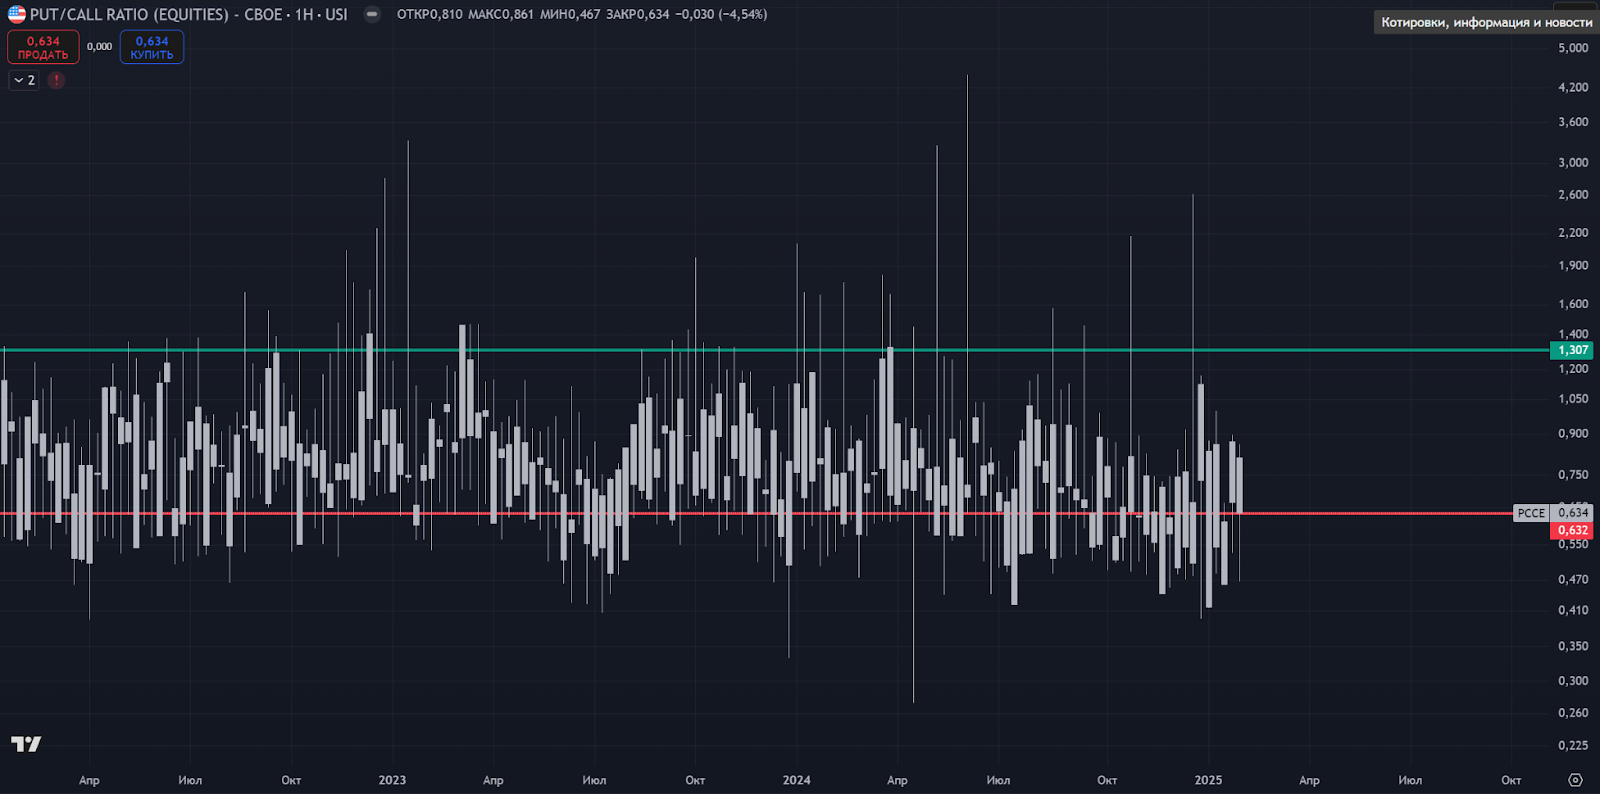Image resolution: width=1600 pixels, height=794 pixels.
Task: Click the US flag symbol icon
Action: pyautogui.click(x=17, y=14)
